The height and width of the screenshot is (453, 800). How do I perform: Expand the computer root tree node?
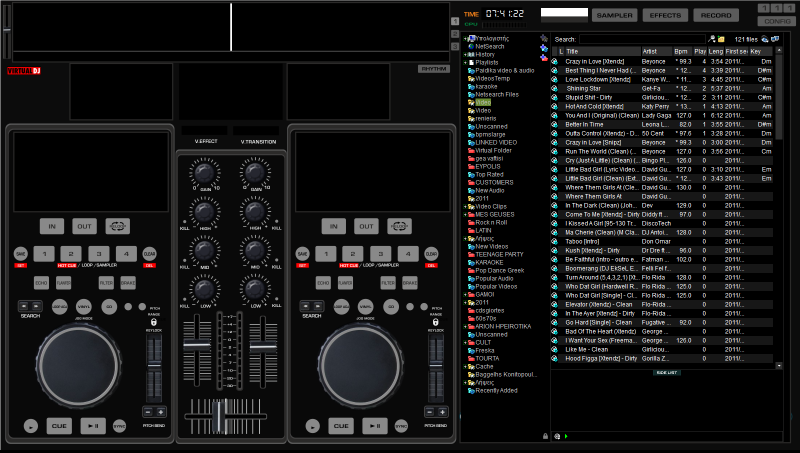465,38
